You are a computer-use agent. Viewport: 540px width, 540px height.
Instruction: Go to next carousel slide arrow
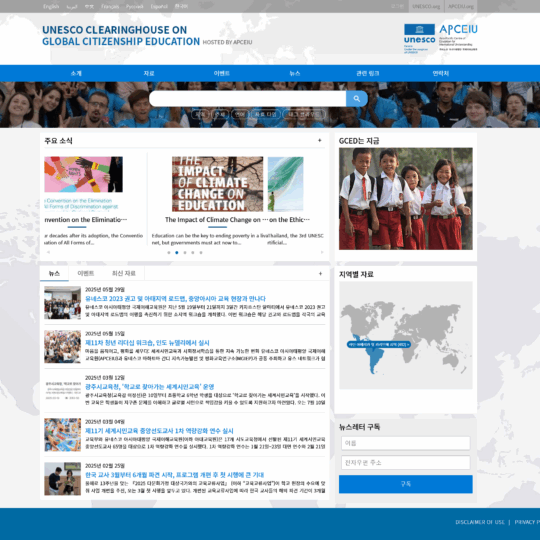click(322, 252)
